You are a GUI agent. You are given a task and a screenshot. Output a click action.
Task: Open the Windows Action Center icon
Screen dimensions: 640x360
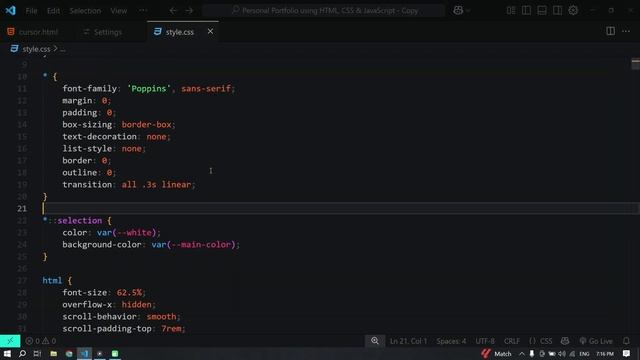(627, 353)
